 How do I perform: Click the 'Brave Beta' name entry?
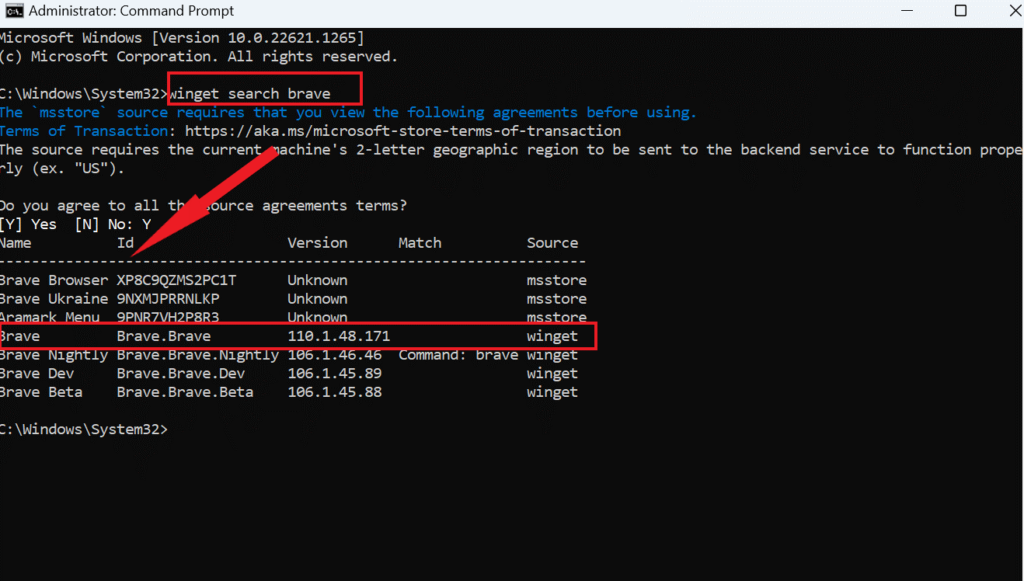pos(41,392)
